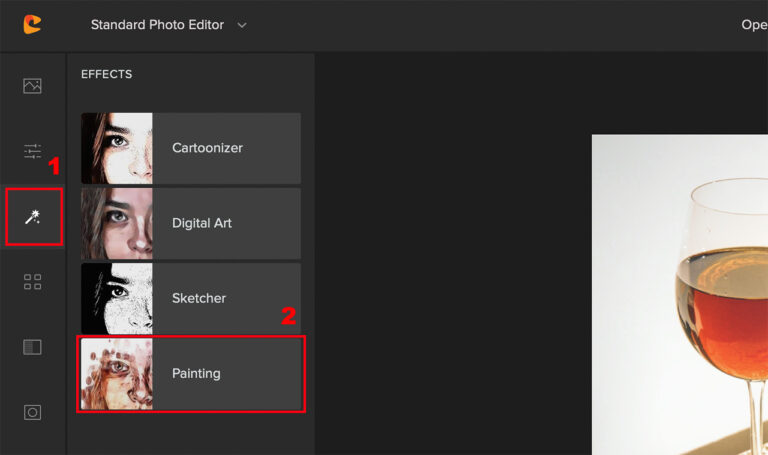Click the EFFECTS panel heading
The width and height of the screenshot is (768, 455).
coord(106,74)
